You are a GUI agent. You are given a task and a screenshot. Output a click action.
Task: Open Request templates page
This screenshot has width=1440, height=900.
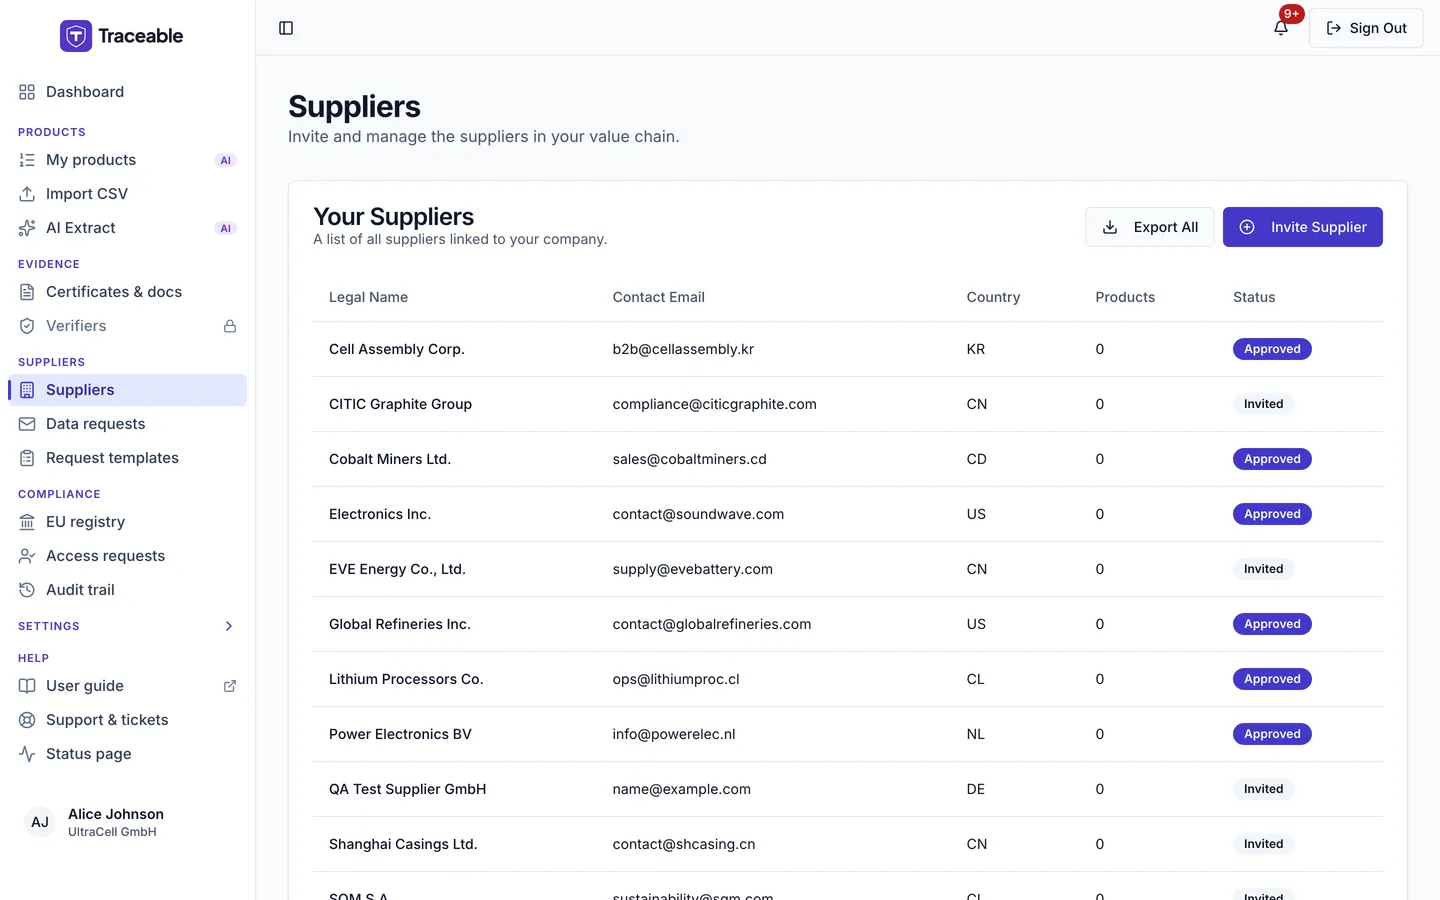tap(127, 458)
